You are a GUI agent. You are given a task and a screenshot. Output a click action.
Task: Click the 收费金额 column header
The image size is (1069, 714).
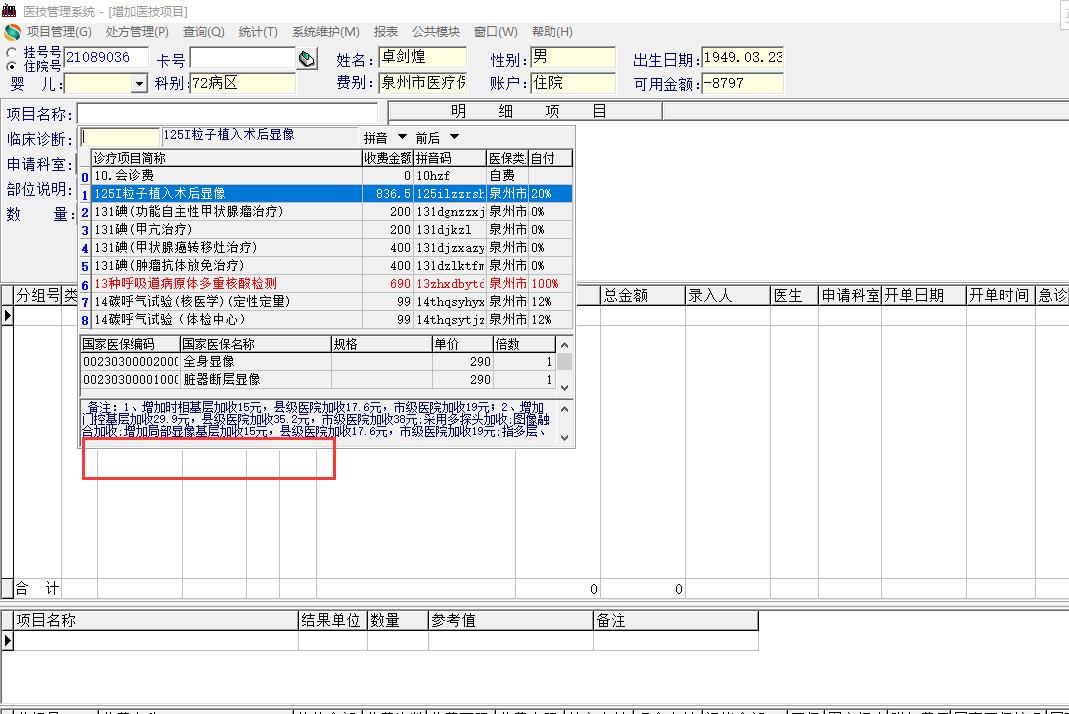point(388,158)
